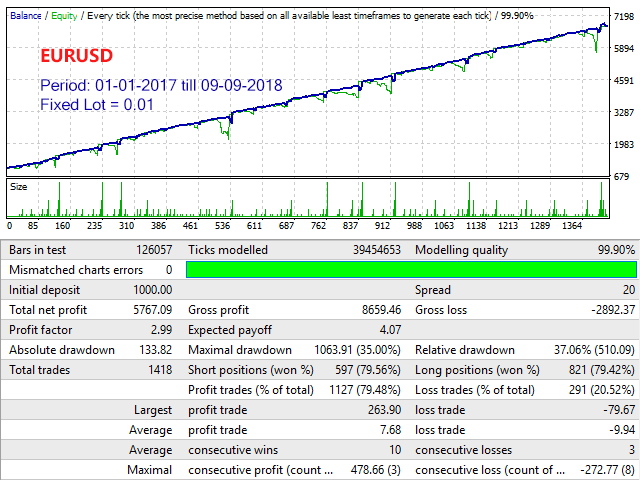Image resolution: width=640 pixels, height=480 pixels.
Task: Click the 'Absolute drawdown' label
Action: coord(62,350)
